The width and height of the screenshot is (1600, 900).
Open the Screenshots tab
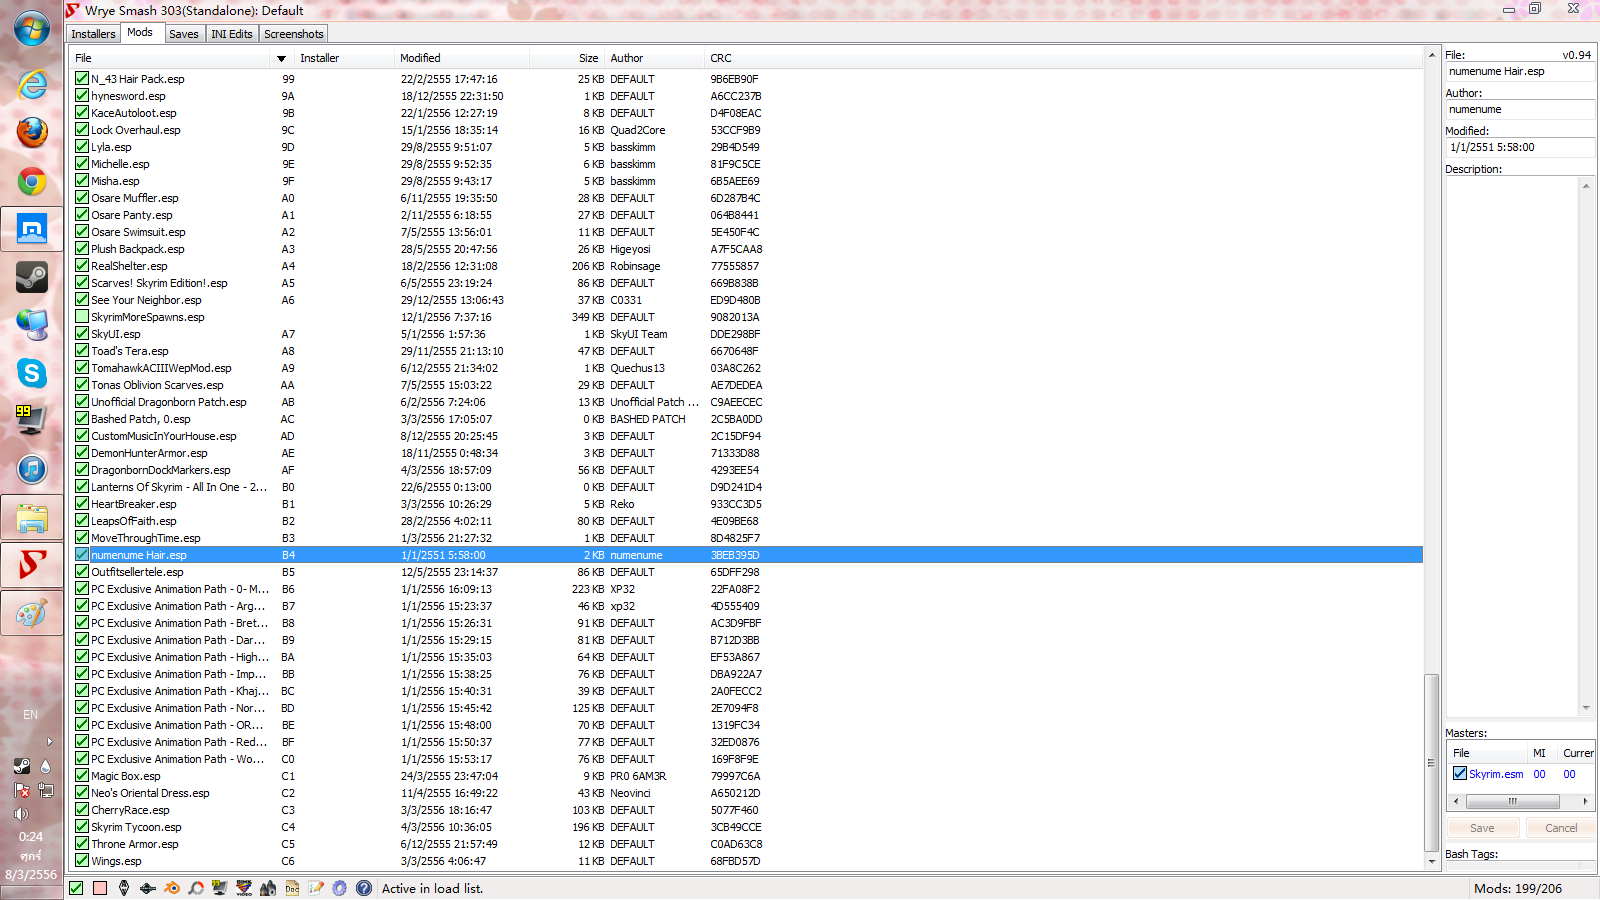(294, 34)
